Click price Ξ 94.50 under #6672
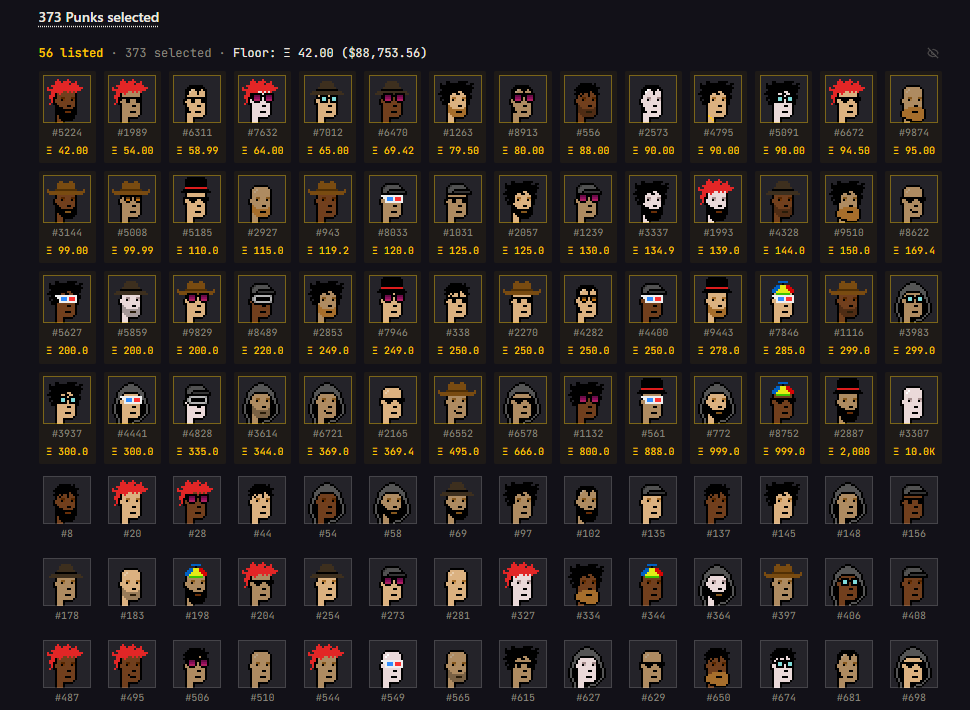 pos(848,150)
